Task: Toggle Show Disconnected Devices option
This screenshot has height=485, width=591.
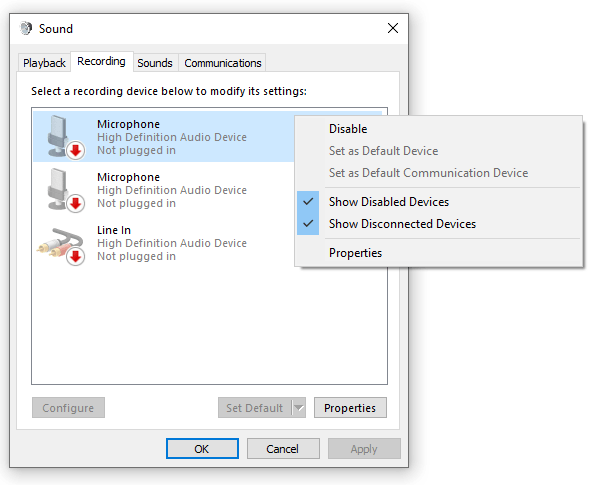Action: 439,224
